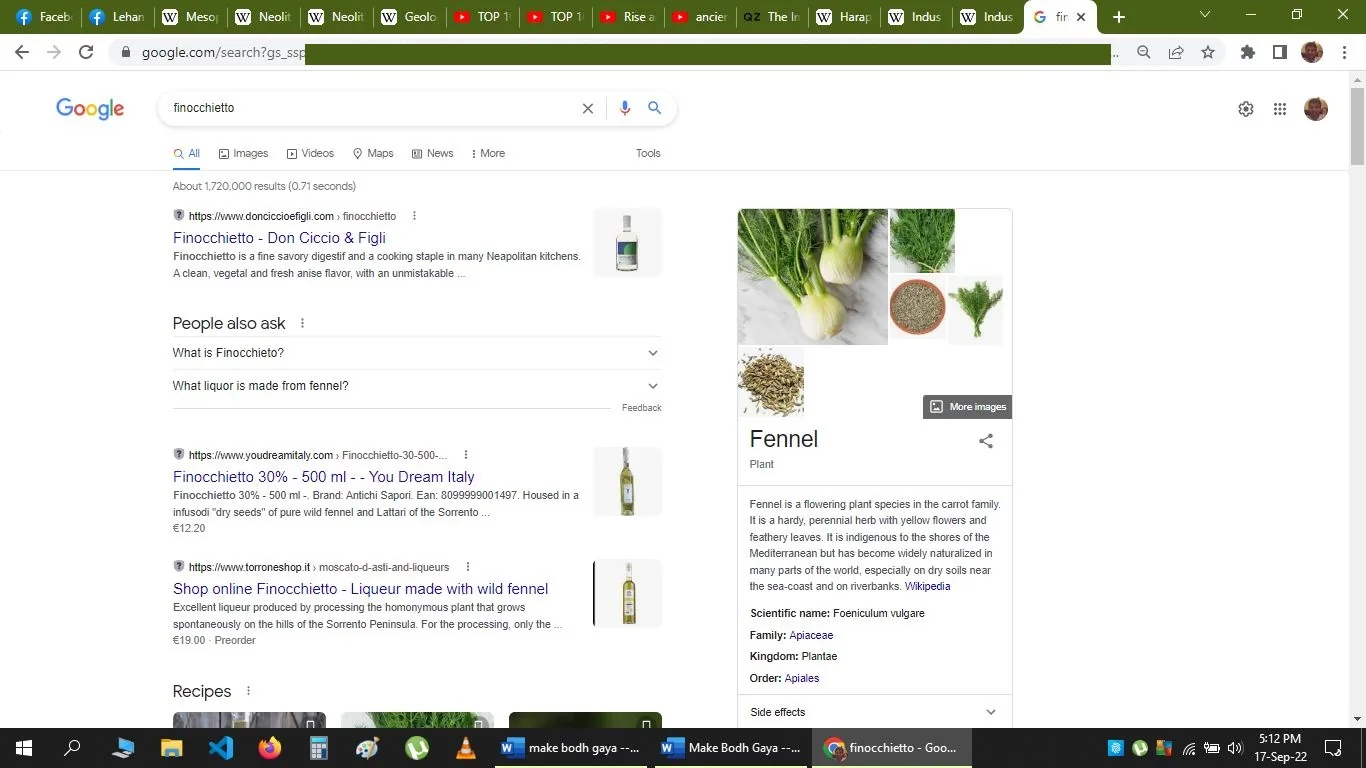Submit search with the magnifier icon

click(x=655, y=108)
